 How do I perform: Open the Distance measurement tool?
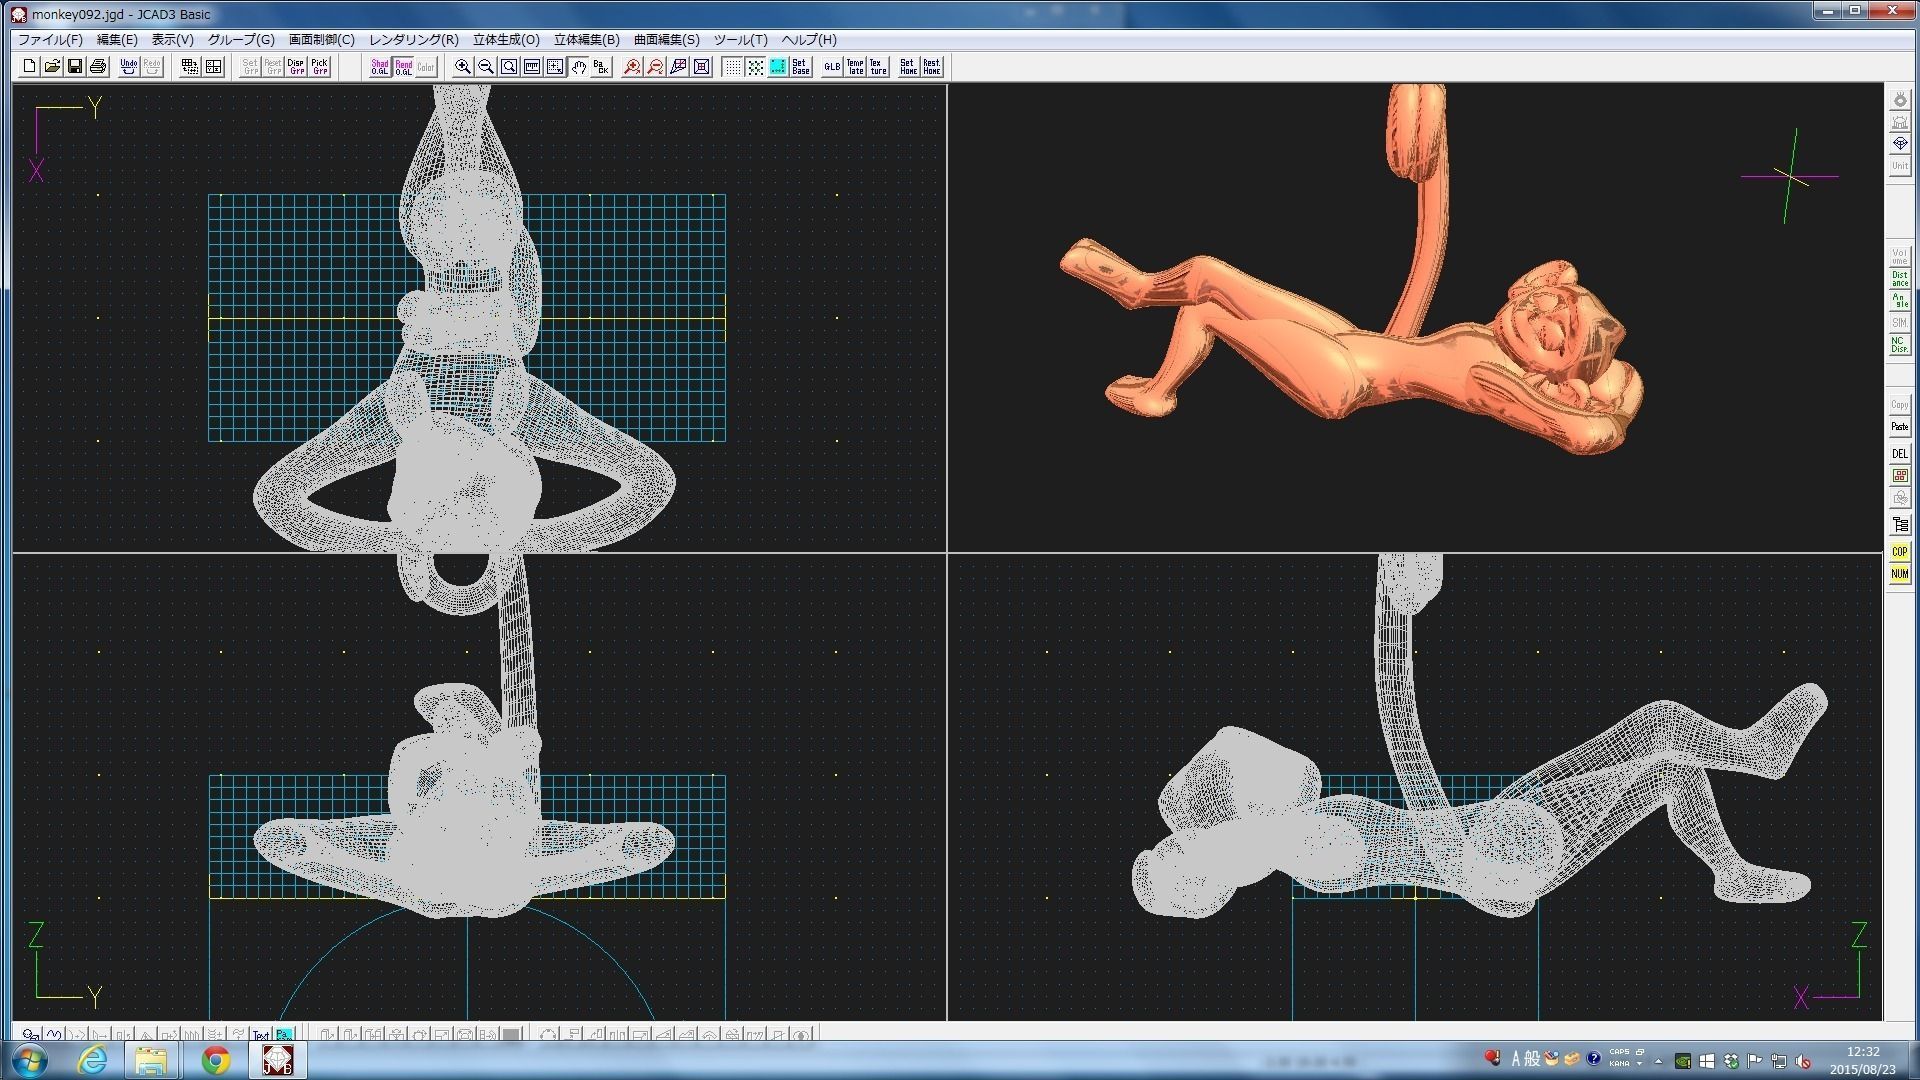(1899, 279)
